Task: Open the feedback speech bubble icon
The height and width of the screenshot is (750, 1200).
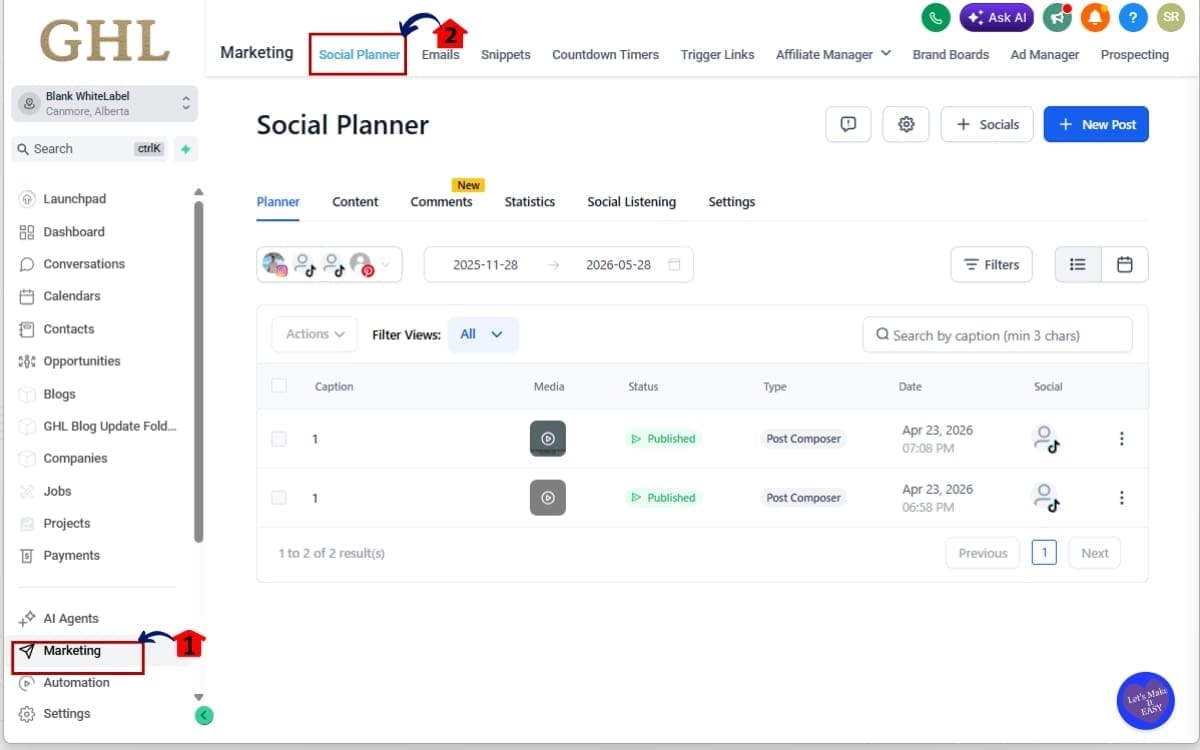Action: 848,124
